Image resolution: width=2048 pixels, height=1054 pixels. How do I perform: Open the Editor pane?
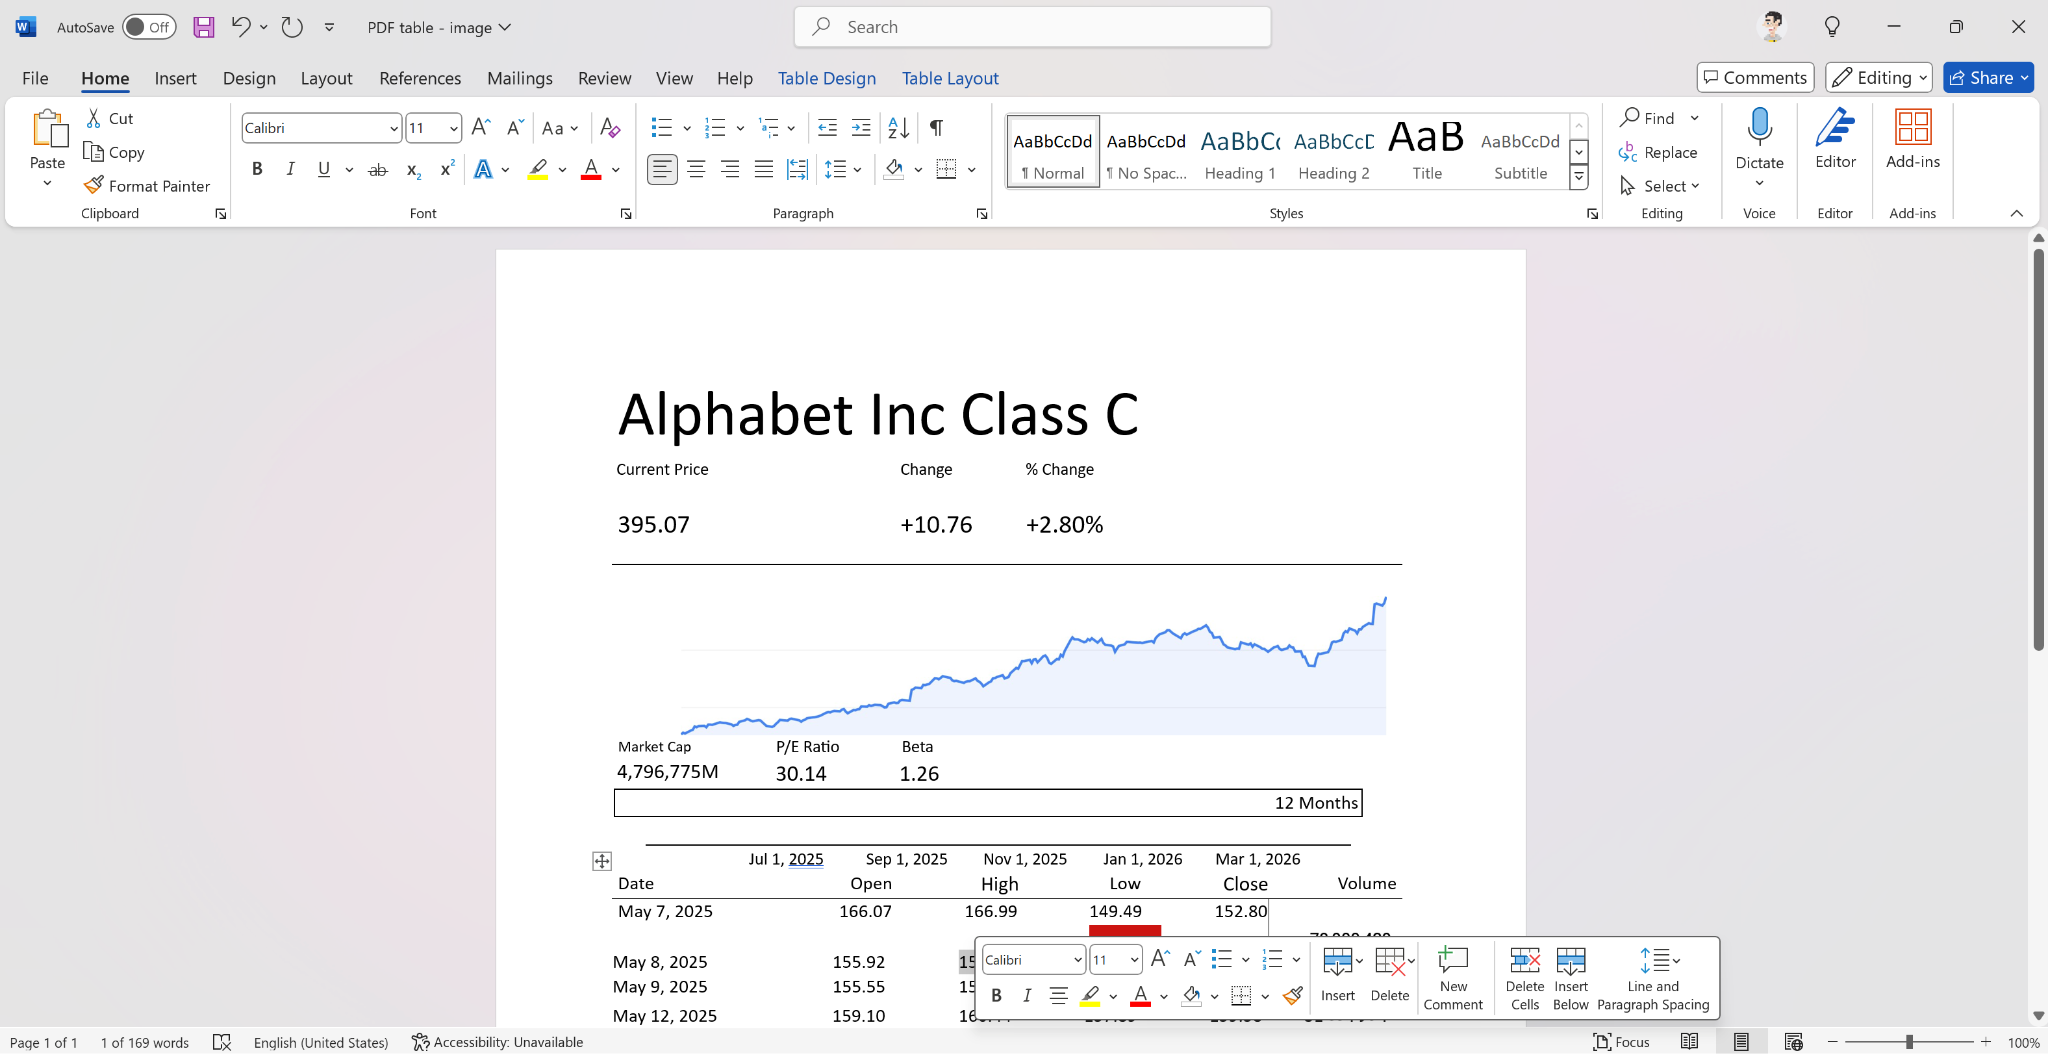[x=1835, y=140]
